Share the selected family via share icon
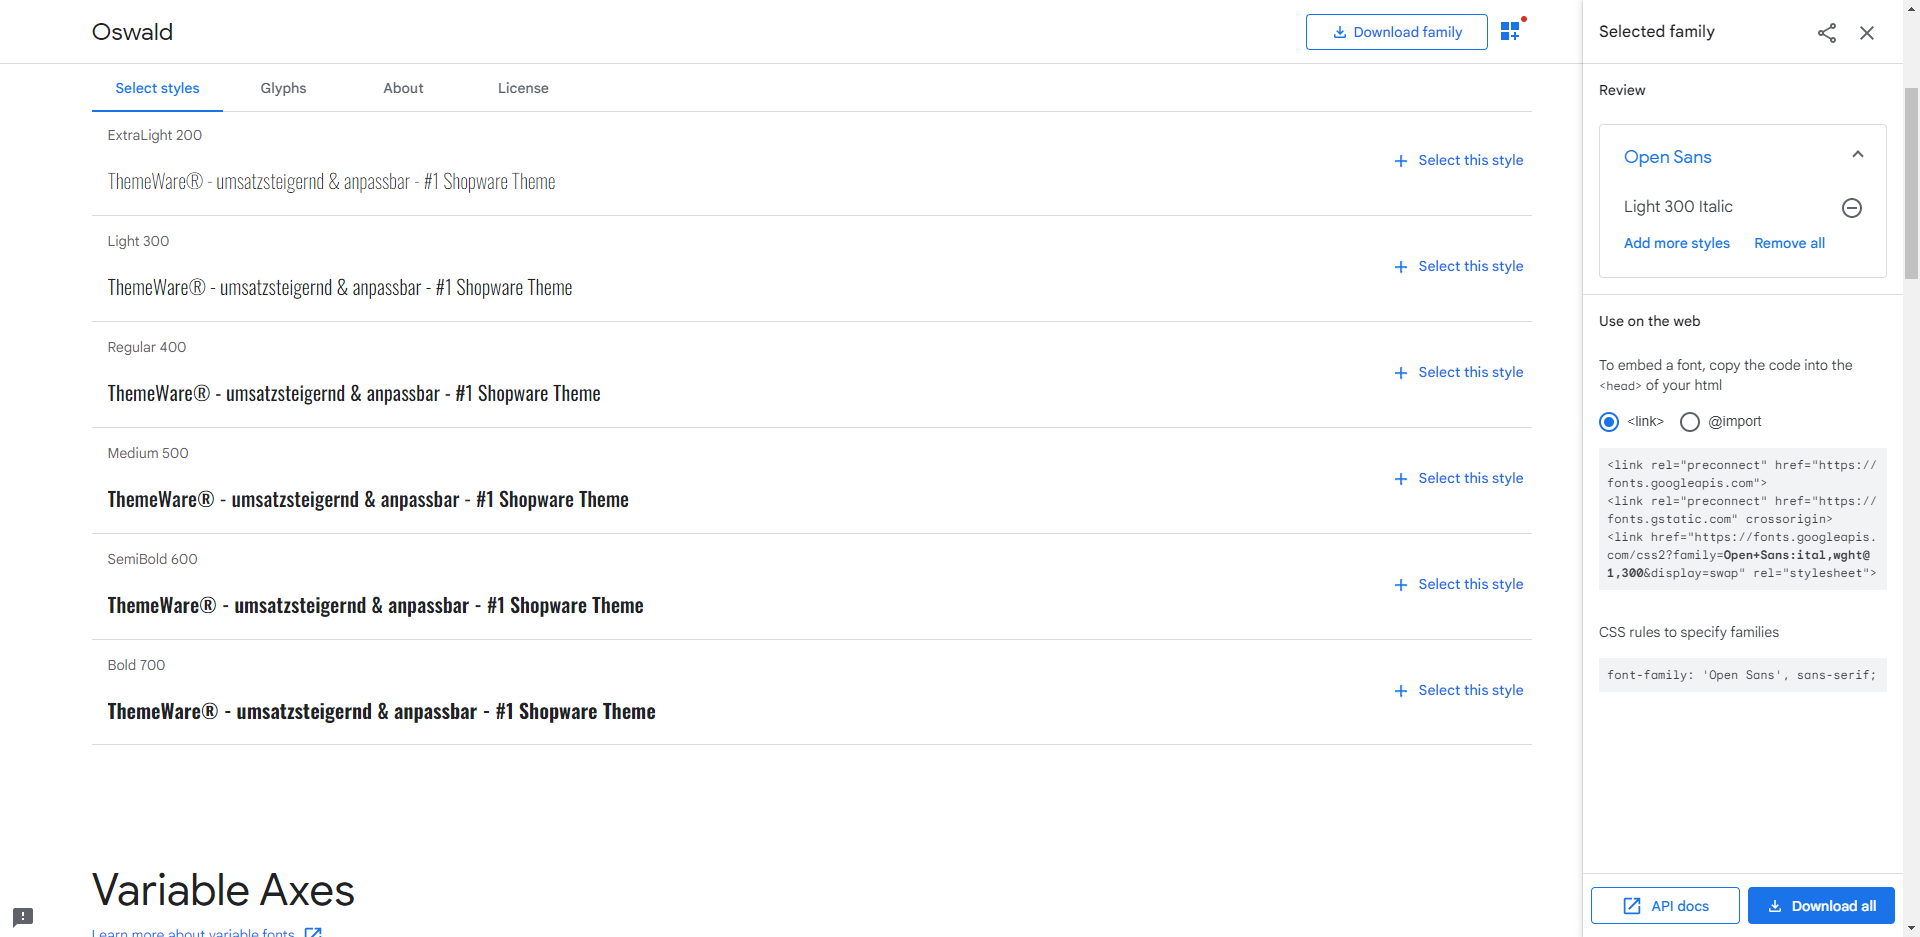 coord(1827,33)
